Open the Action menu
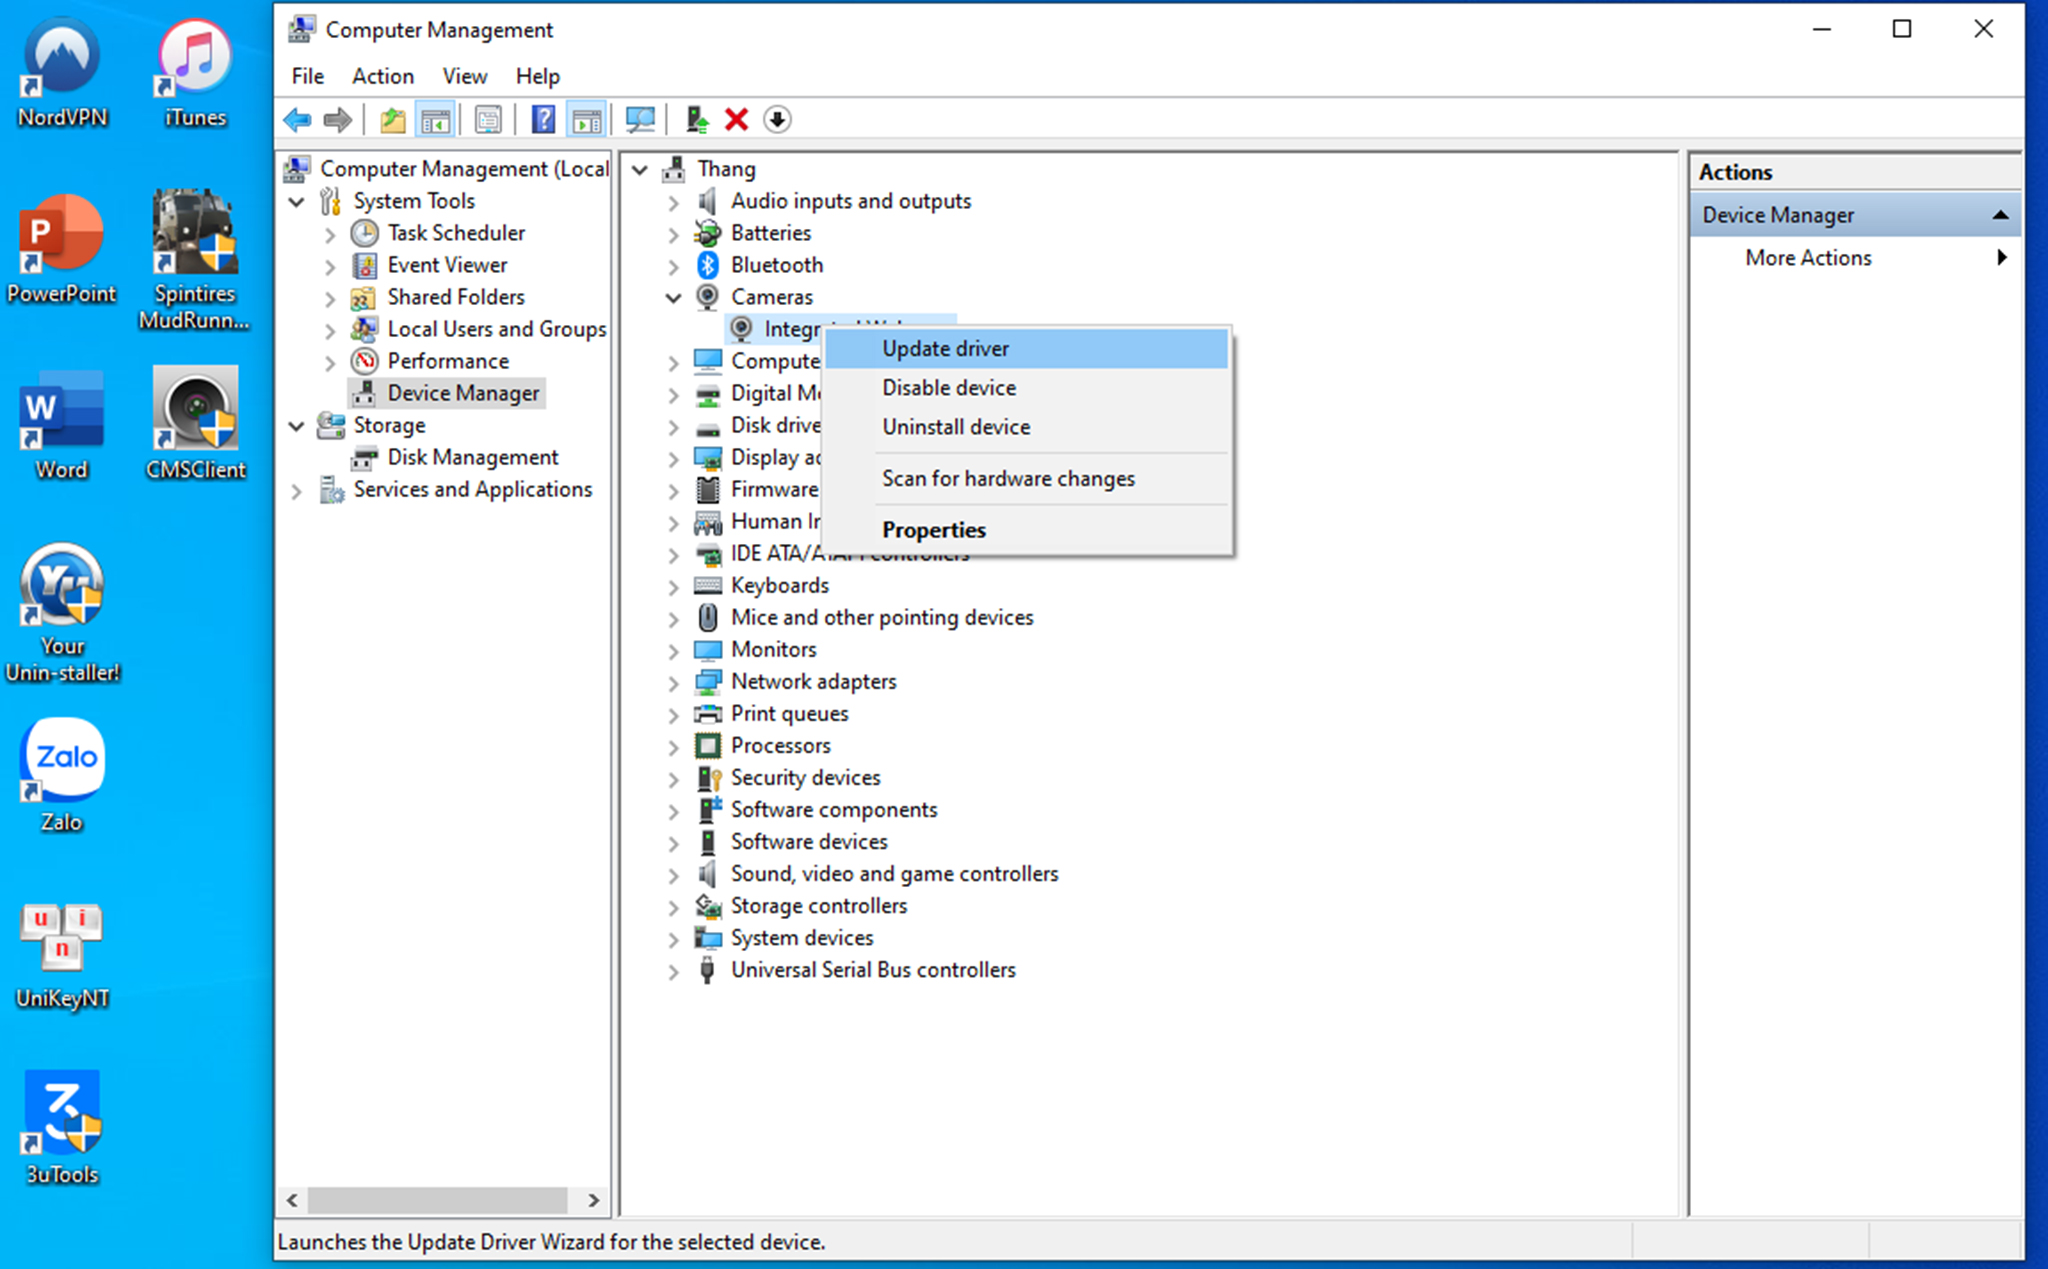 [382, 76]
